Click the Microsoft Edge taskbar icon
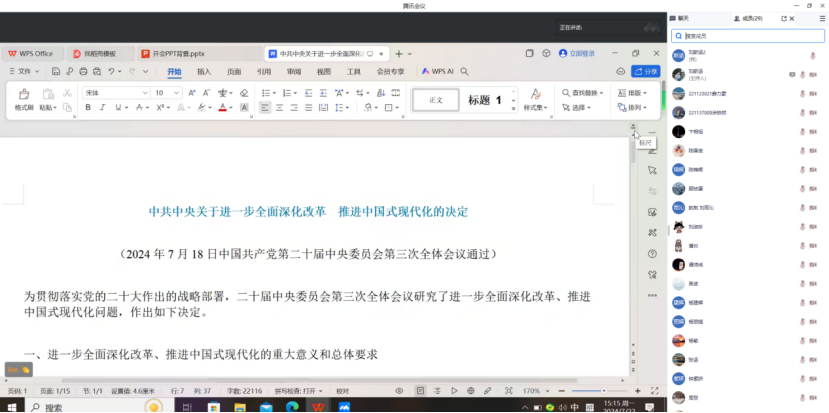Image resolution: width=829 pixels, height=413 pixels. click(292, 406)
